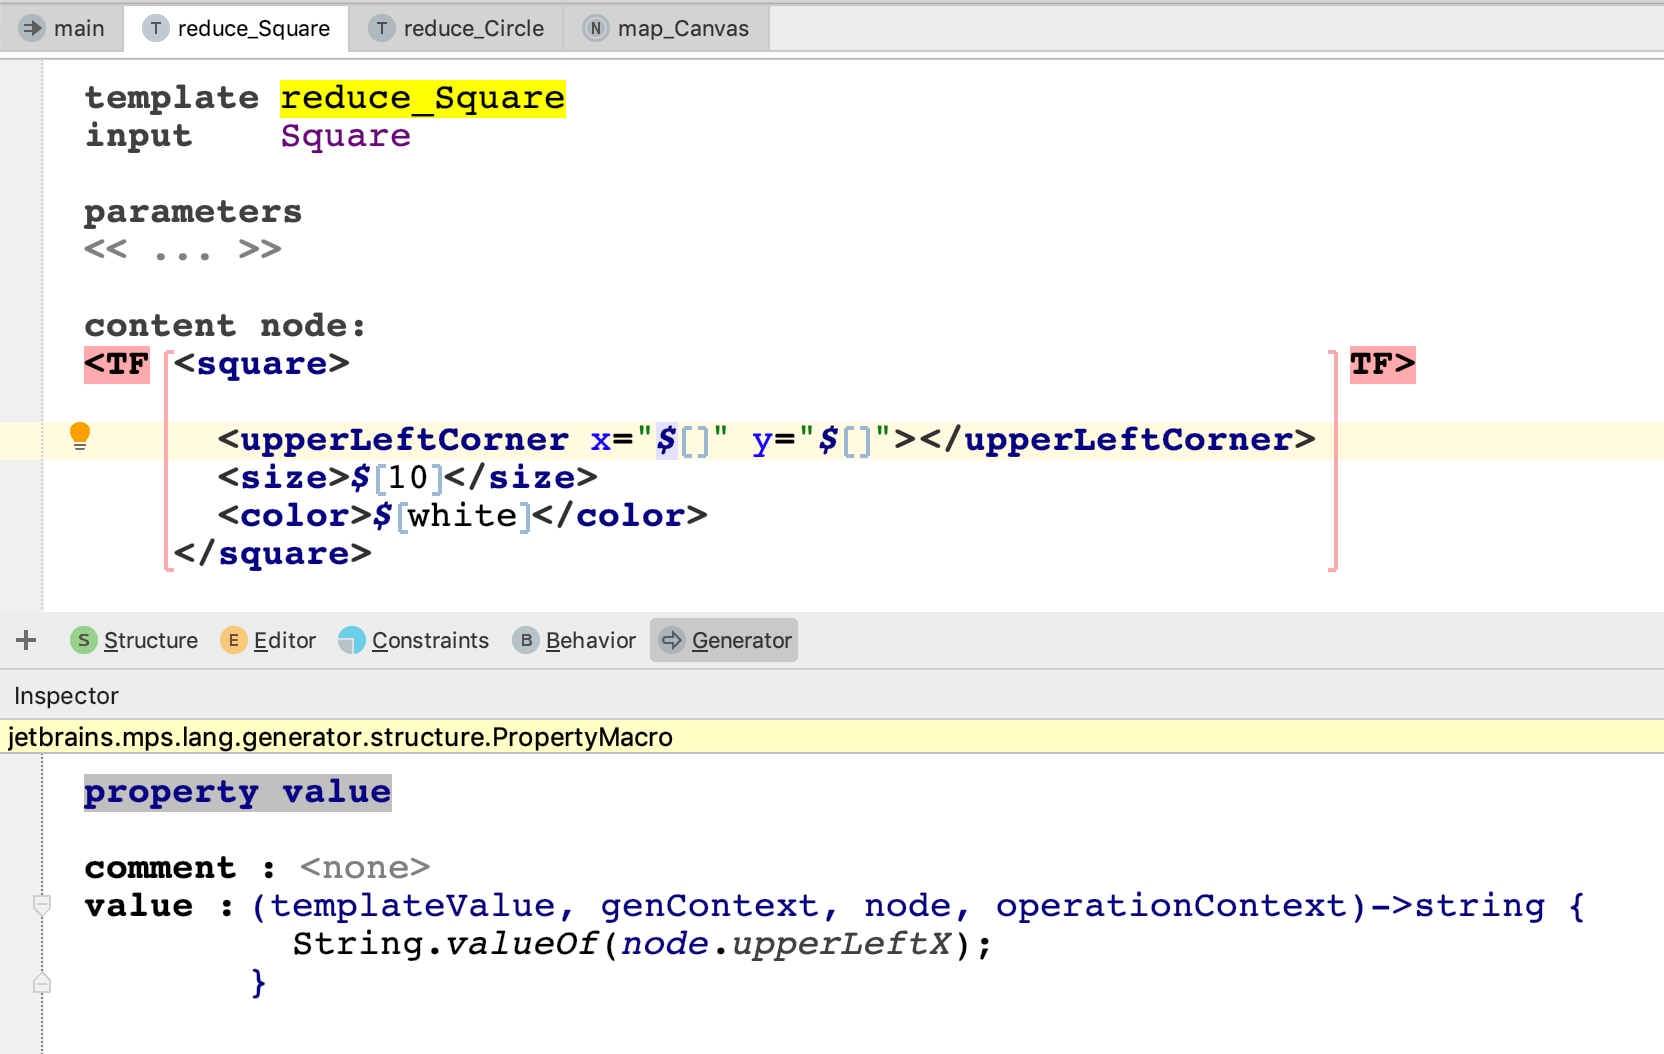Select the x attribute property macro

666,440
